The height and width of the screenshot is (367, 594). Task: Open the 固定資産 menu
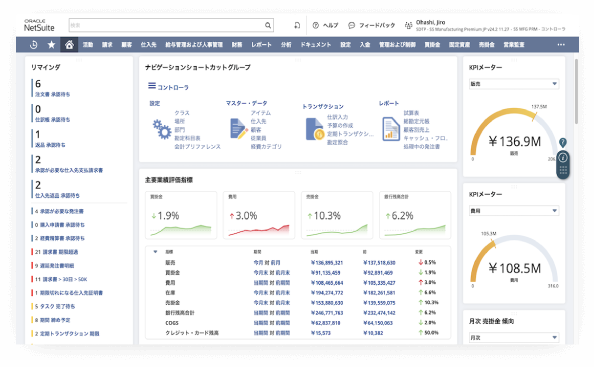(459, 45)
